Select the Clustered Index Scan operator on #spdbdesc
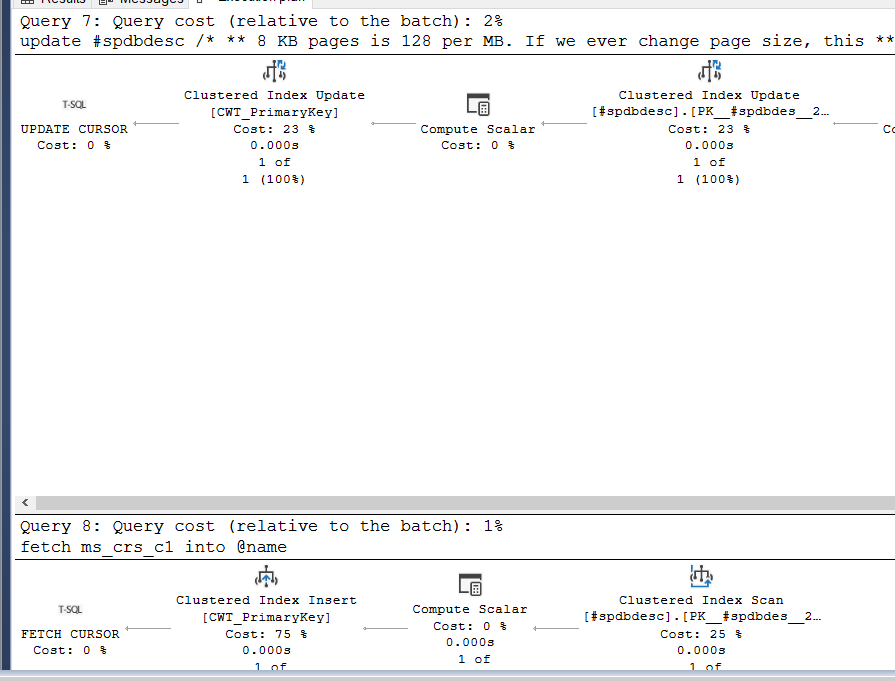Viewport: 895px width, 681px height. pos(701,576)
